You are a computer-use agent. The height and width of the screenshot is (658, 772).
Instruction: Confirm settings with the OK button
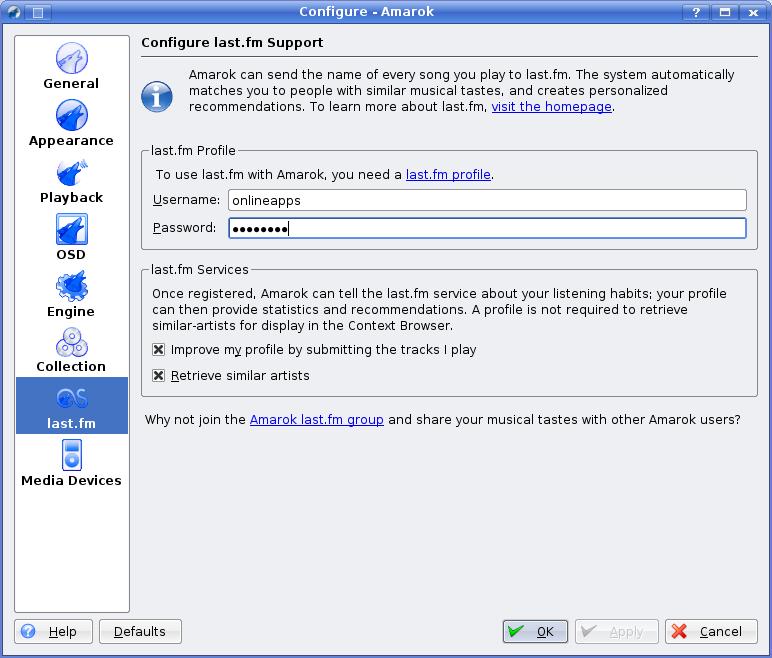click(x=535, y=631)
